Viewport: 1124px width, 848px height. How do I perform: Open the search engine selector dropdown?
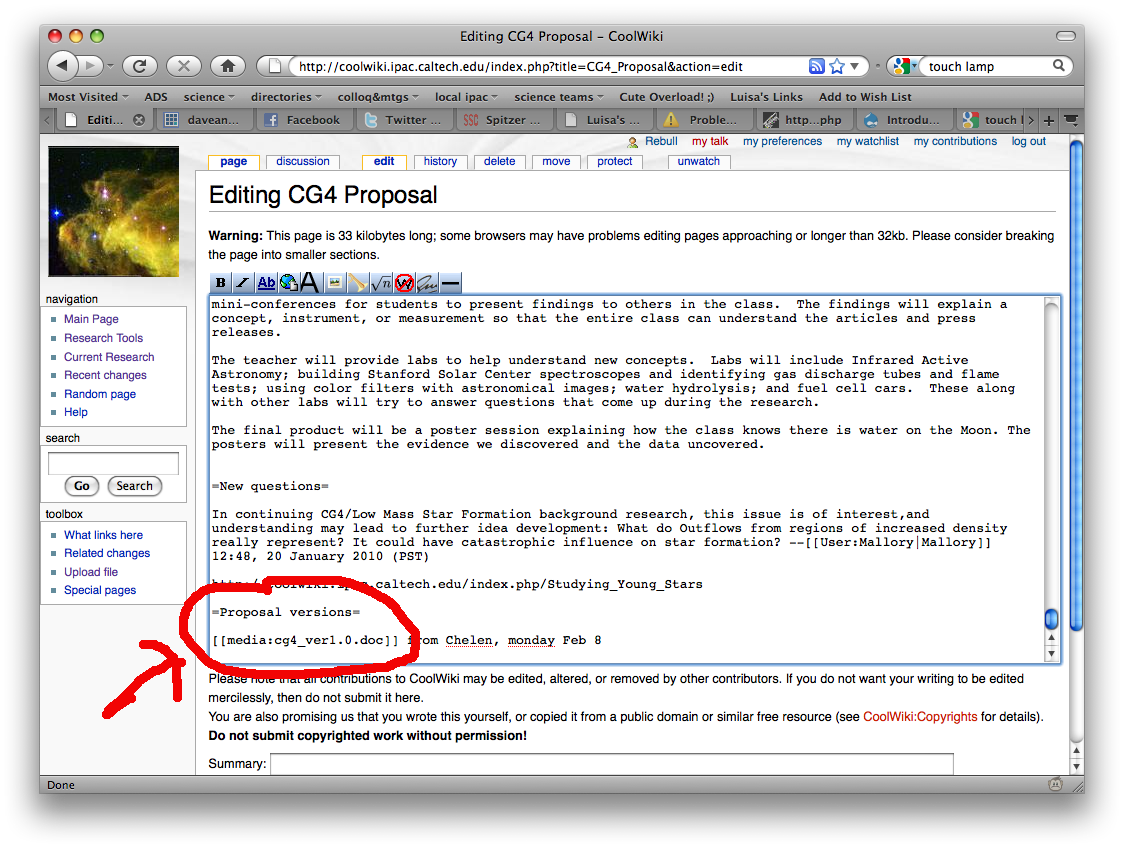[x=903, y=67]
